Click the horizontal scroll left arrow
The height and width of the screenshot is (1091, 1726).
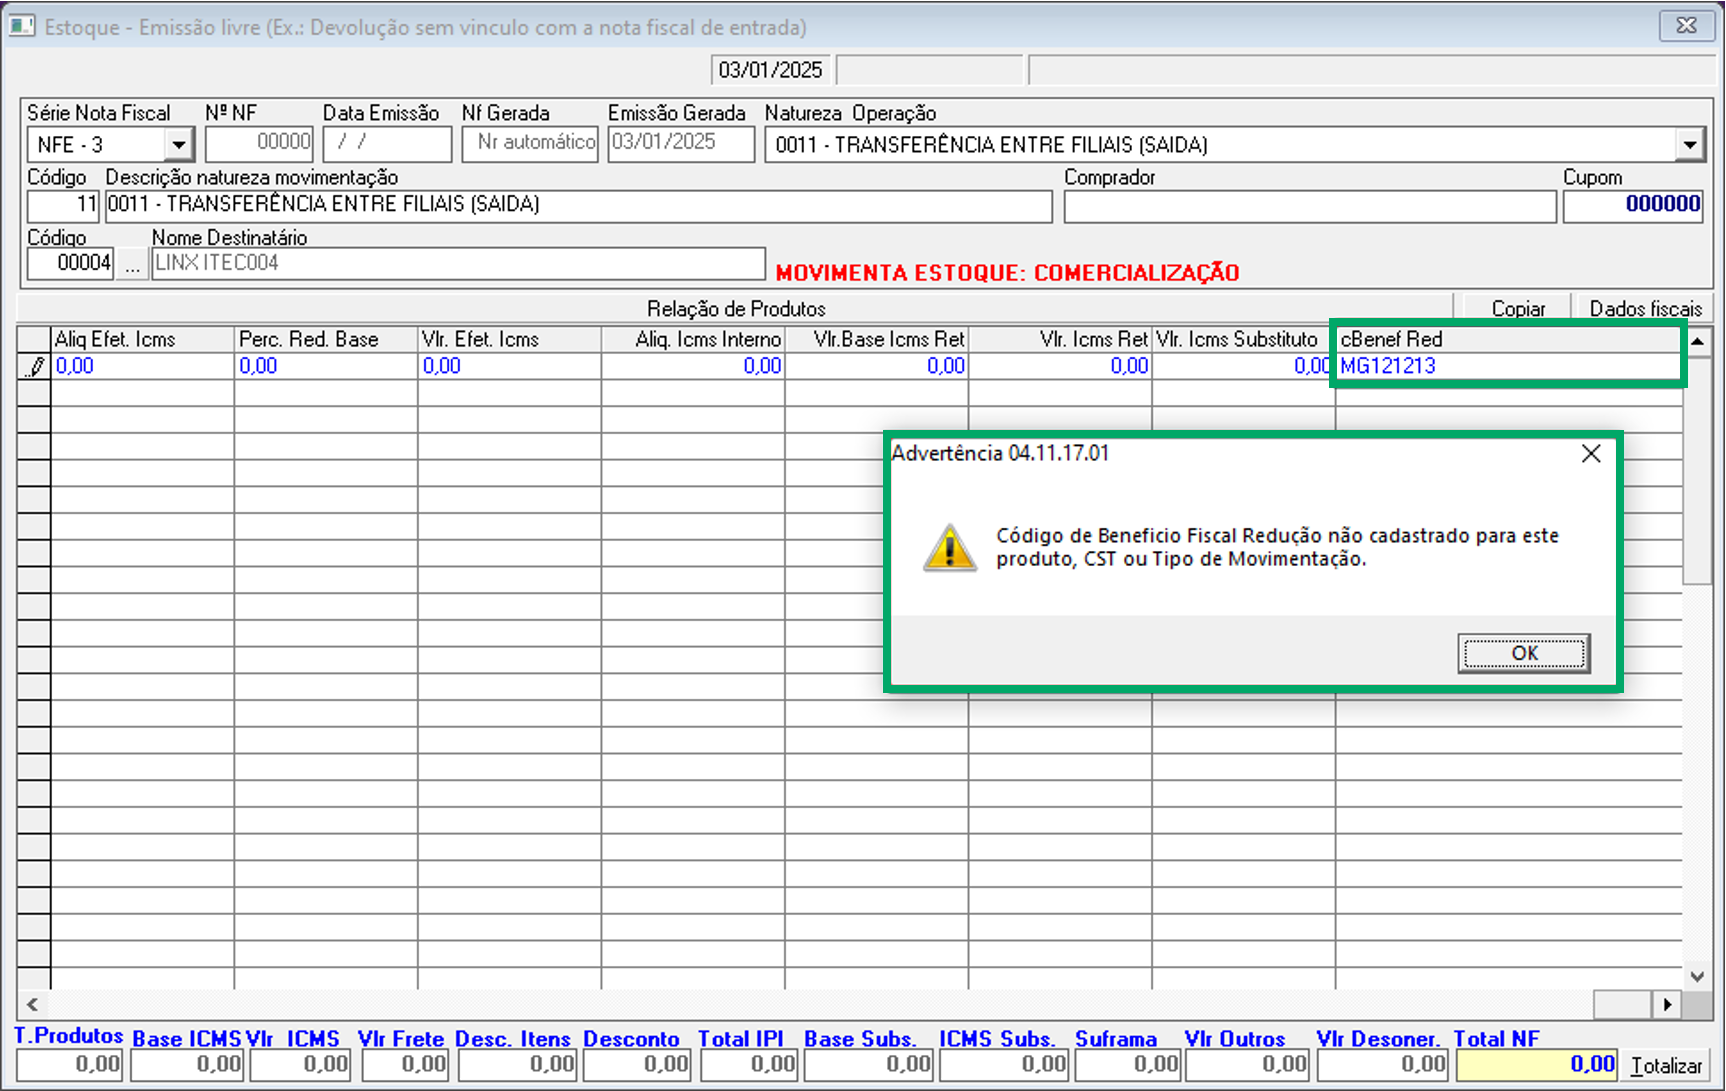point(32,1004)
